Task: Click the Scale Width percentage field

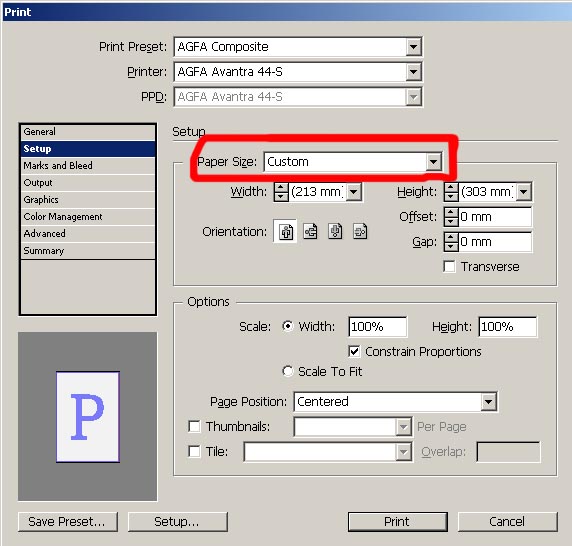Action: tap(378, 326)
